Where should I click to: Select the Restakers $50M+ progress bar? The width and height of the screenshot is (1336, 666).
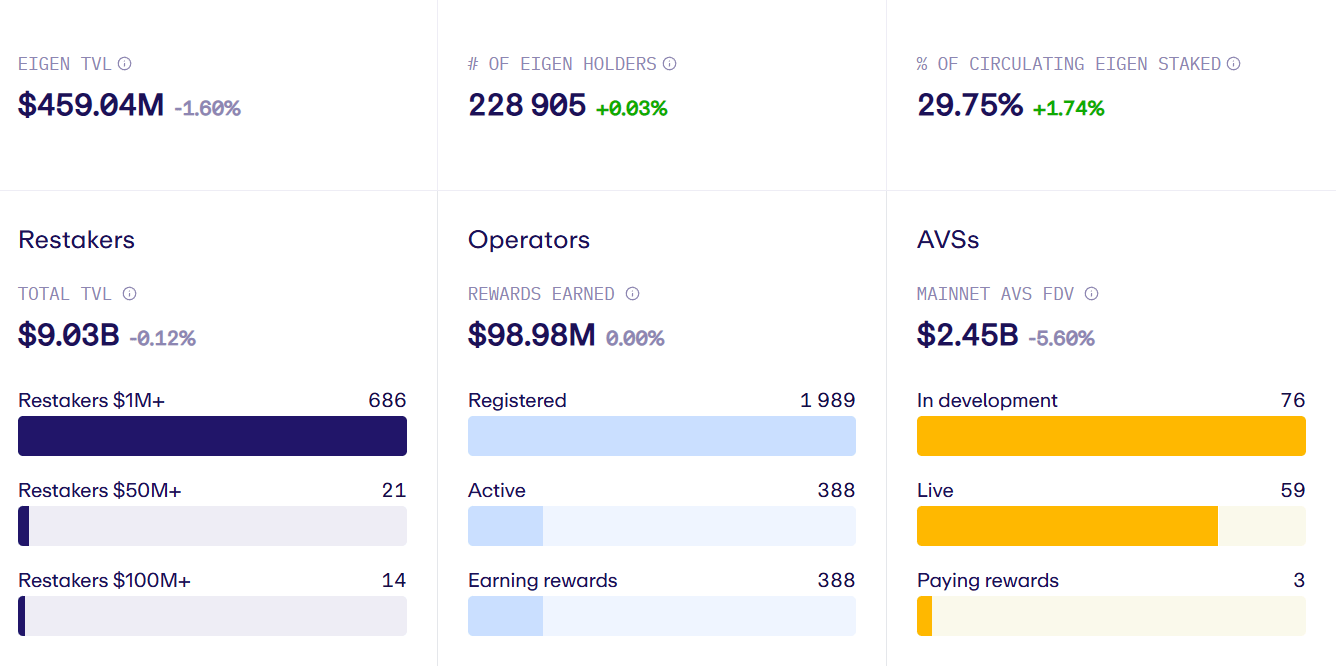point(212,526)
